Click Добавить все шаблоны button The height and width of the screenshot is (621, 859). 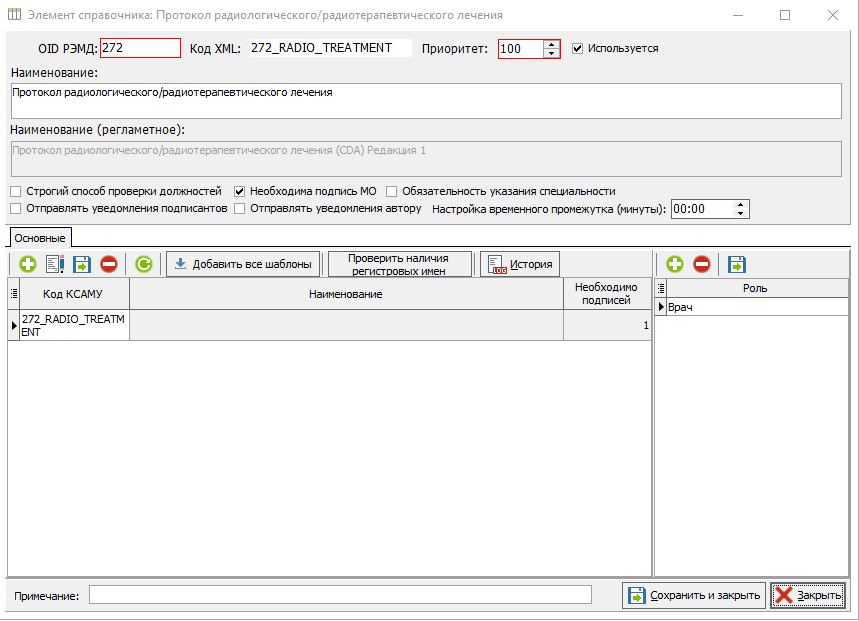point(243,264)
